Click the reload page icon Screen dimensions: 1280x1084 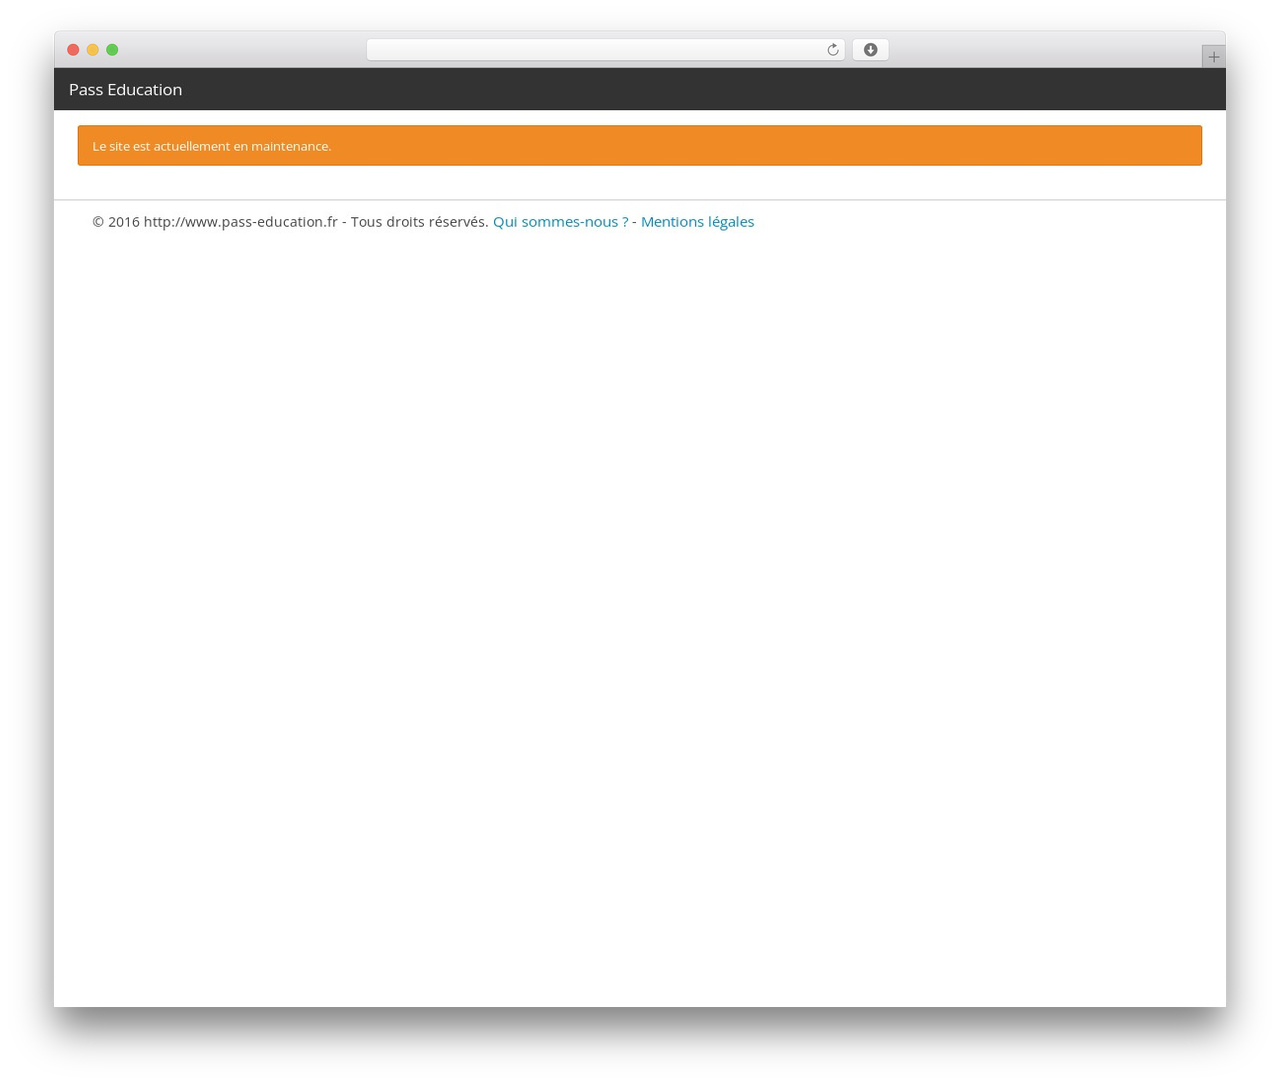[832, 50]
